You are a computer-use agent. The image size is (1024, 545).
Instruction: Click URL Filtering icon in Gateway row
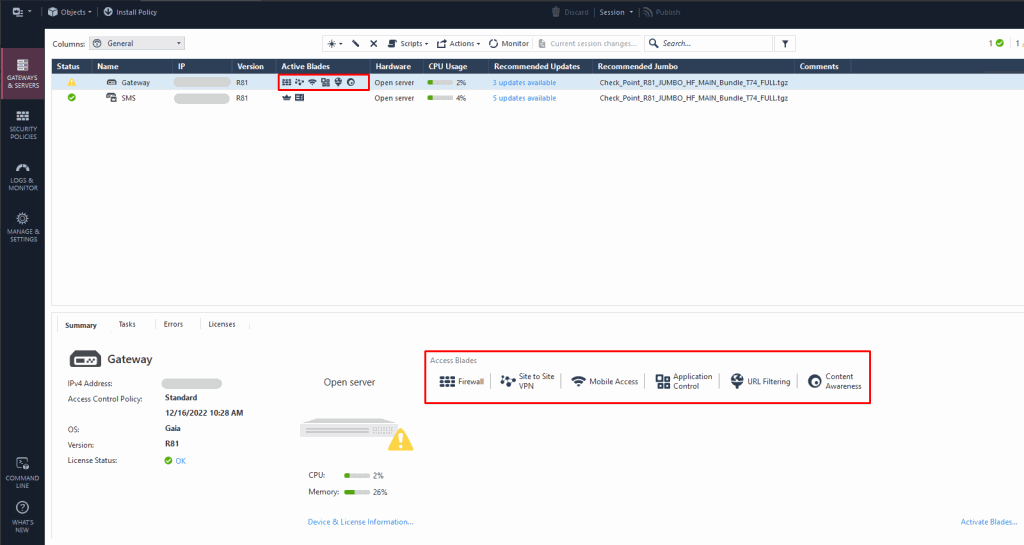(338, 82)
